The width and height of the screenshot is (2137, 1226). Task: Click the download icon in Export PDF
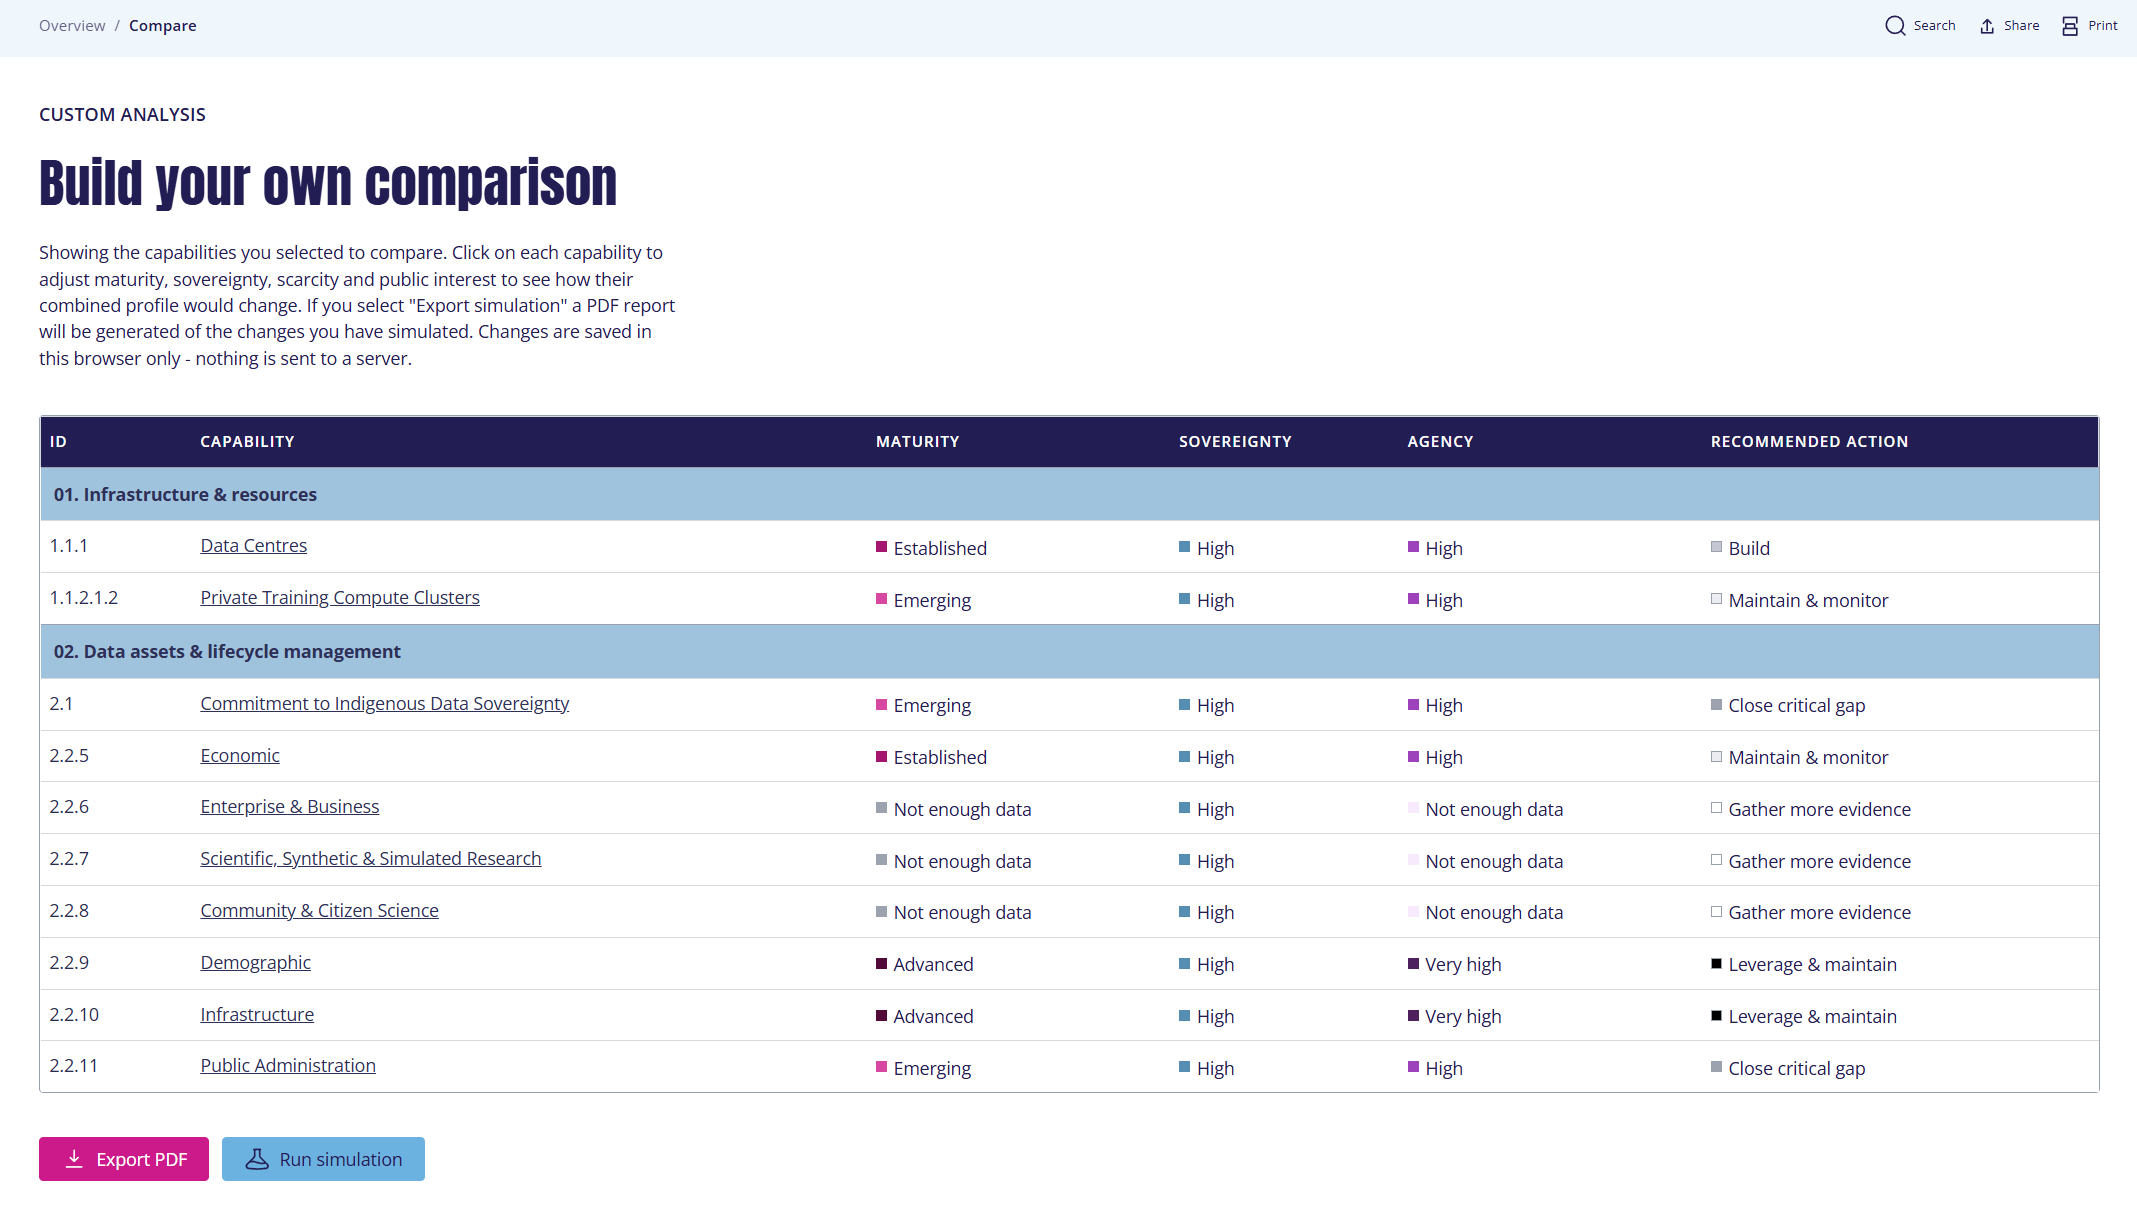pyautogui.click(x=74, y=1158)
